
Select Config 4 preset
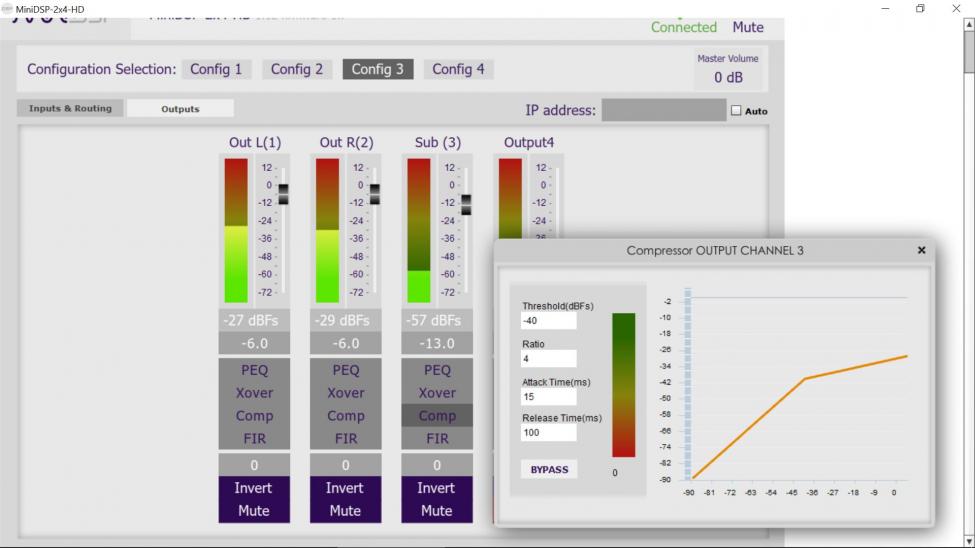[458, 69]
